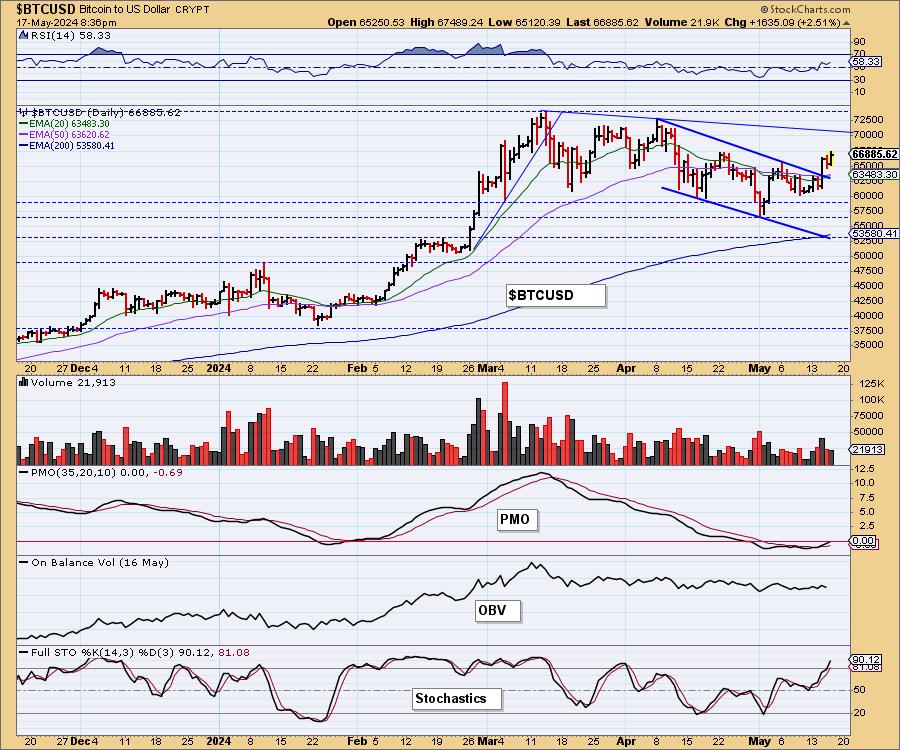Click the On Balance Vol (16 May) legend label

(100, 562)
